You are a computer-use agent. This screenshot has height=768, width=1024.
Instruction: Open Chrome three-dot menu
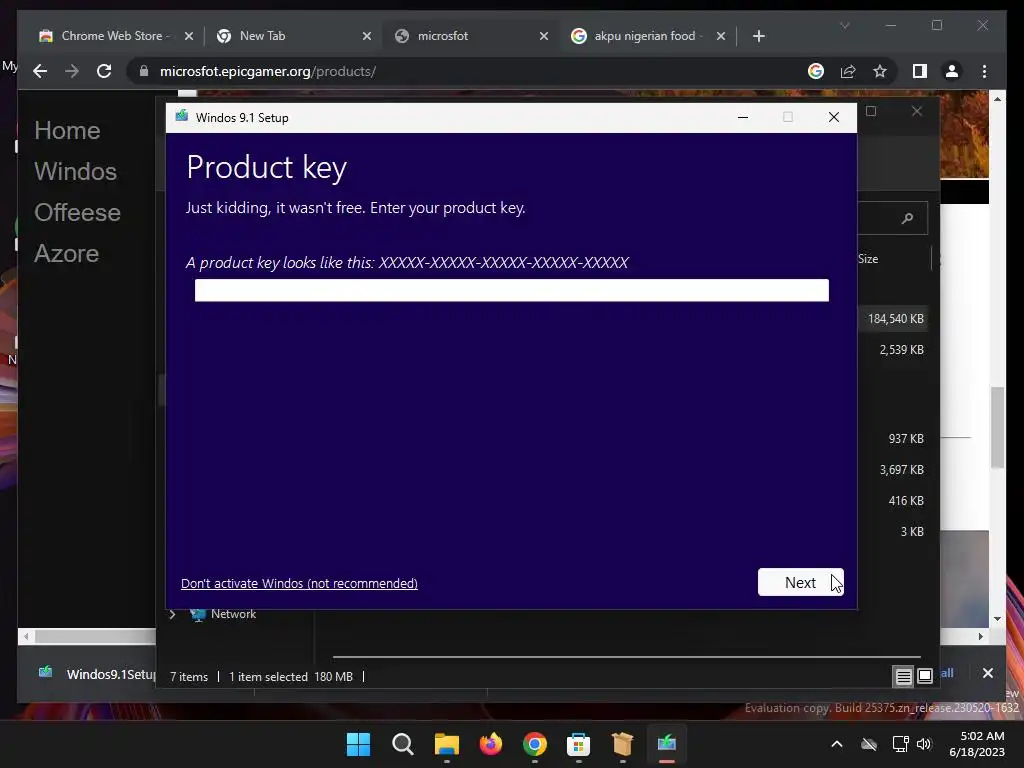[984, 71]
